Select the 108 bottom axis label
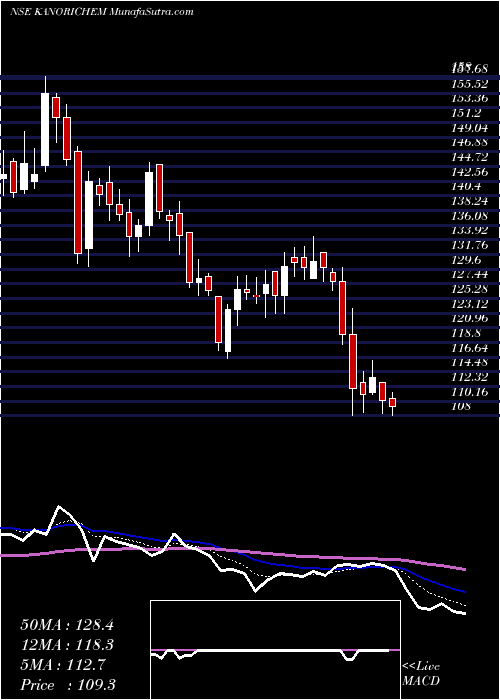This screenshot has width=500, height=700. [x=460, y=407]
